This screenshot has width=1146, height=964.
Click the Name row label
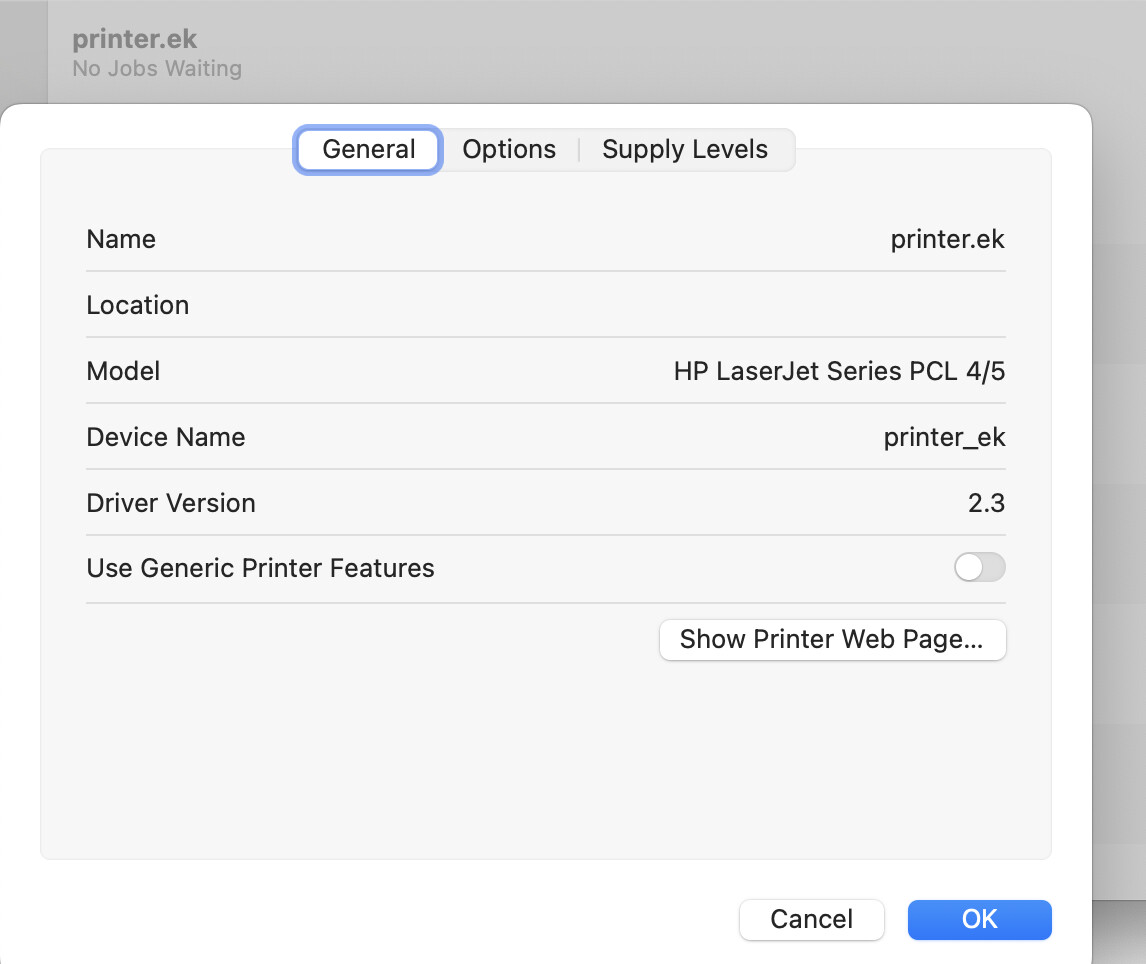[121, 240]
